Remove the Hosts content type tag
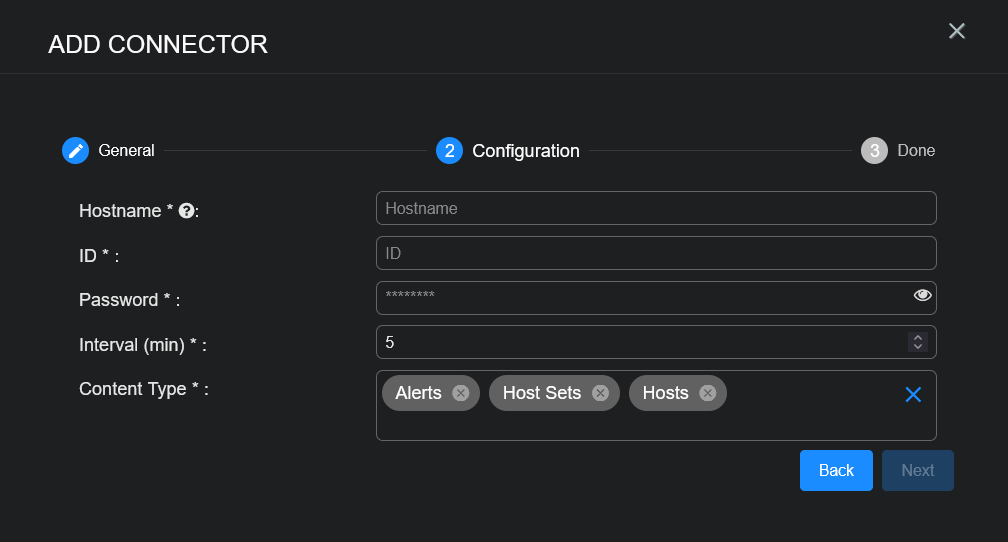This screenshot has height=542, width=1008. click(707, 393)
